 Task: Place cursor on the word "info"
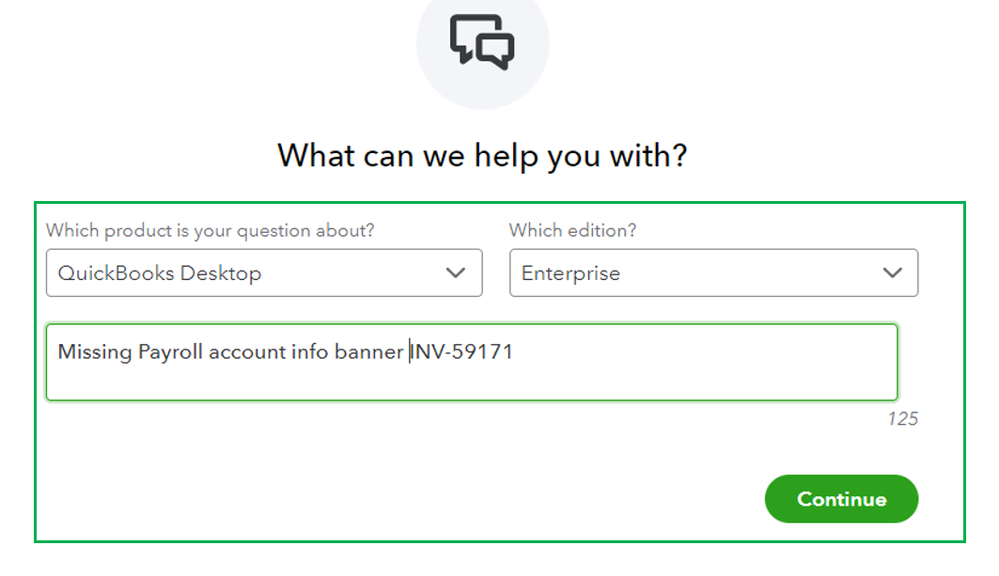tap(307, 352)
